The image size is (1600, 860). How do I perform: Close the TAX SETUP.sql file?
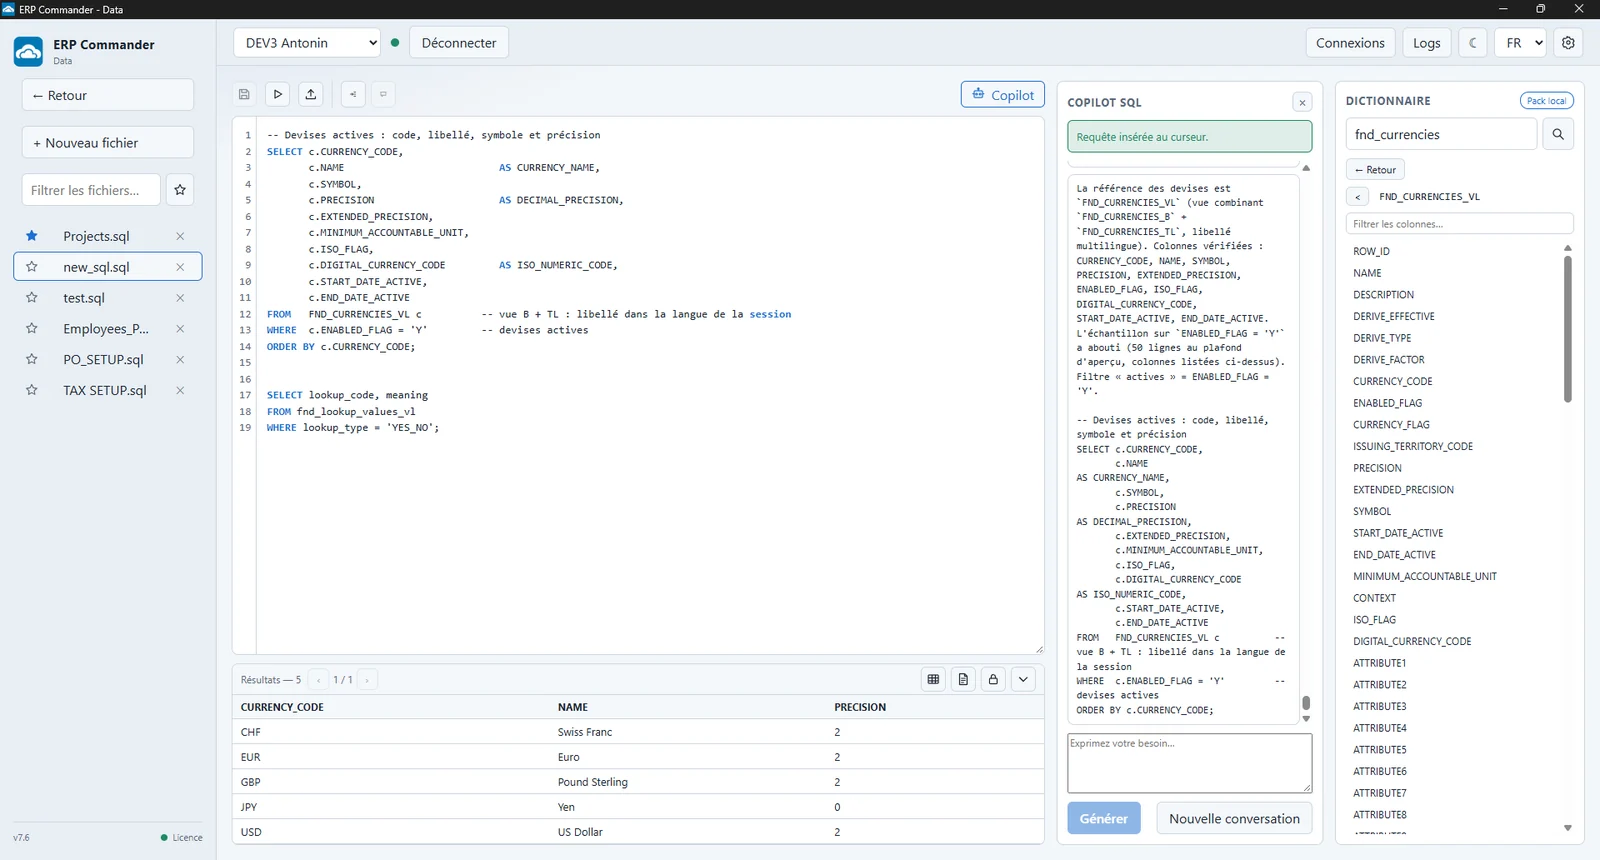pyautogui.click(x=180, y=390)
